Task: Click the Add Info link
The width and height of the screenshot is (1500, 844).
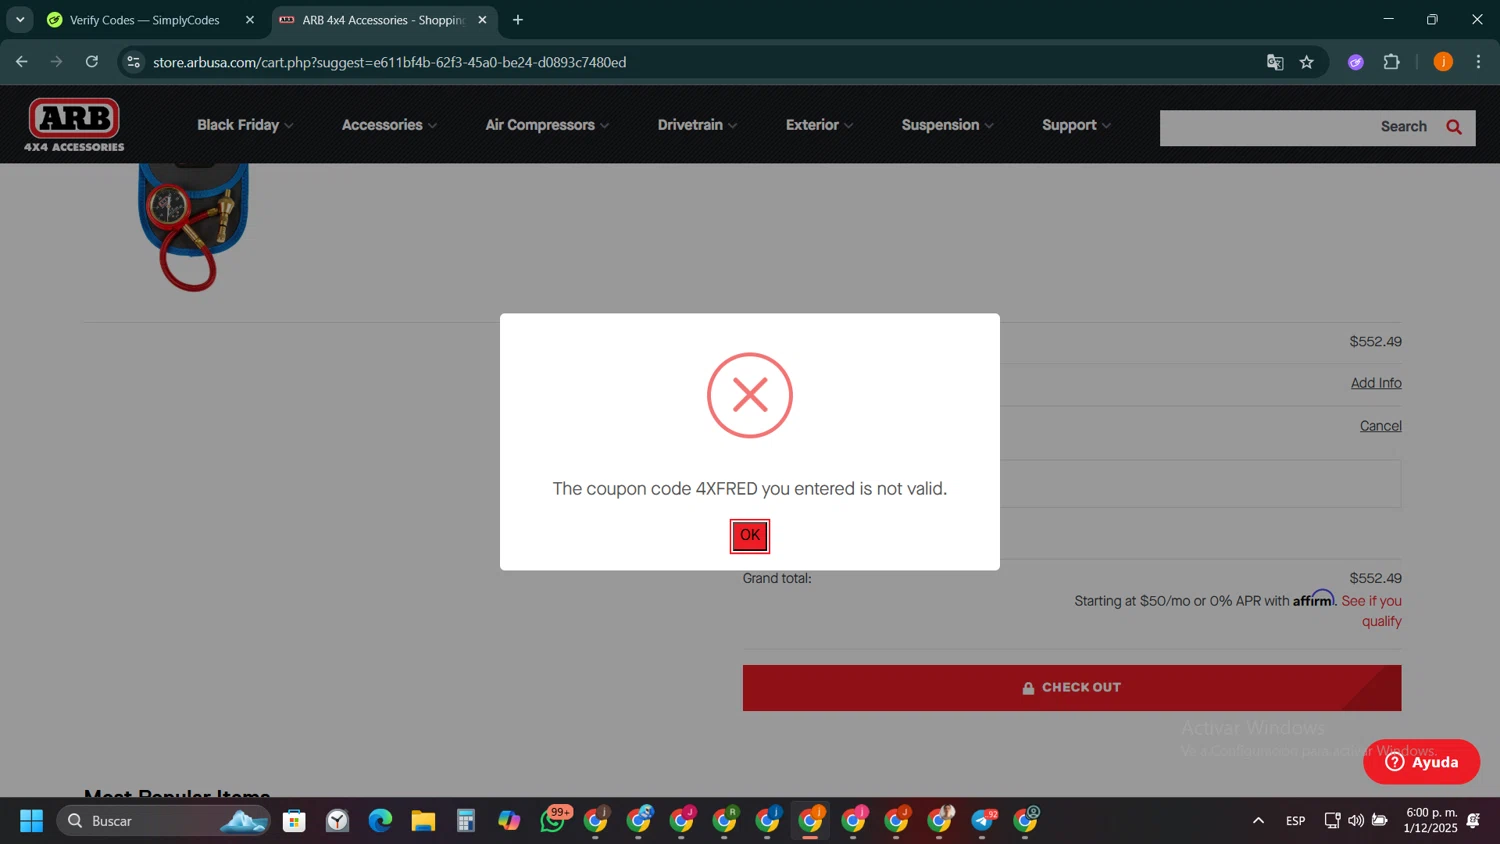Action: point(1376,383)
